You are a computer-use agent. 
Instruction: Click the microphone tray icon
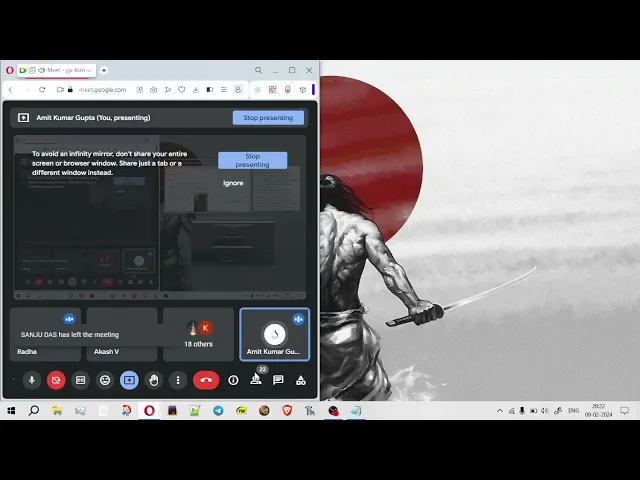tap(522, 411)
